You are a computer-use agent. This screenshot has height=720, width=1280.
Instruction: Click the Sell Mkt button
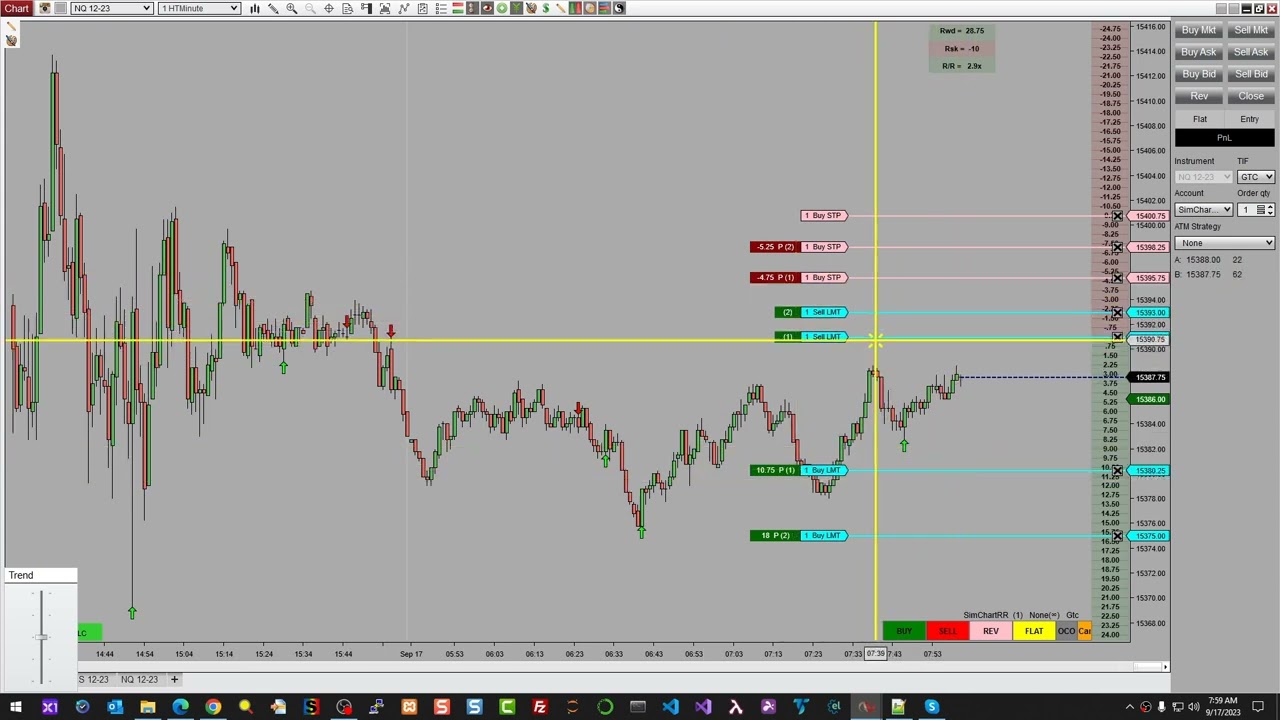(1251, 30)
